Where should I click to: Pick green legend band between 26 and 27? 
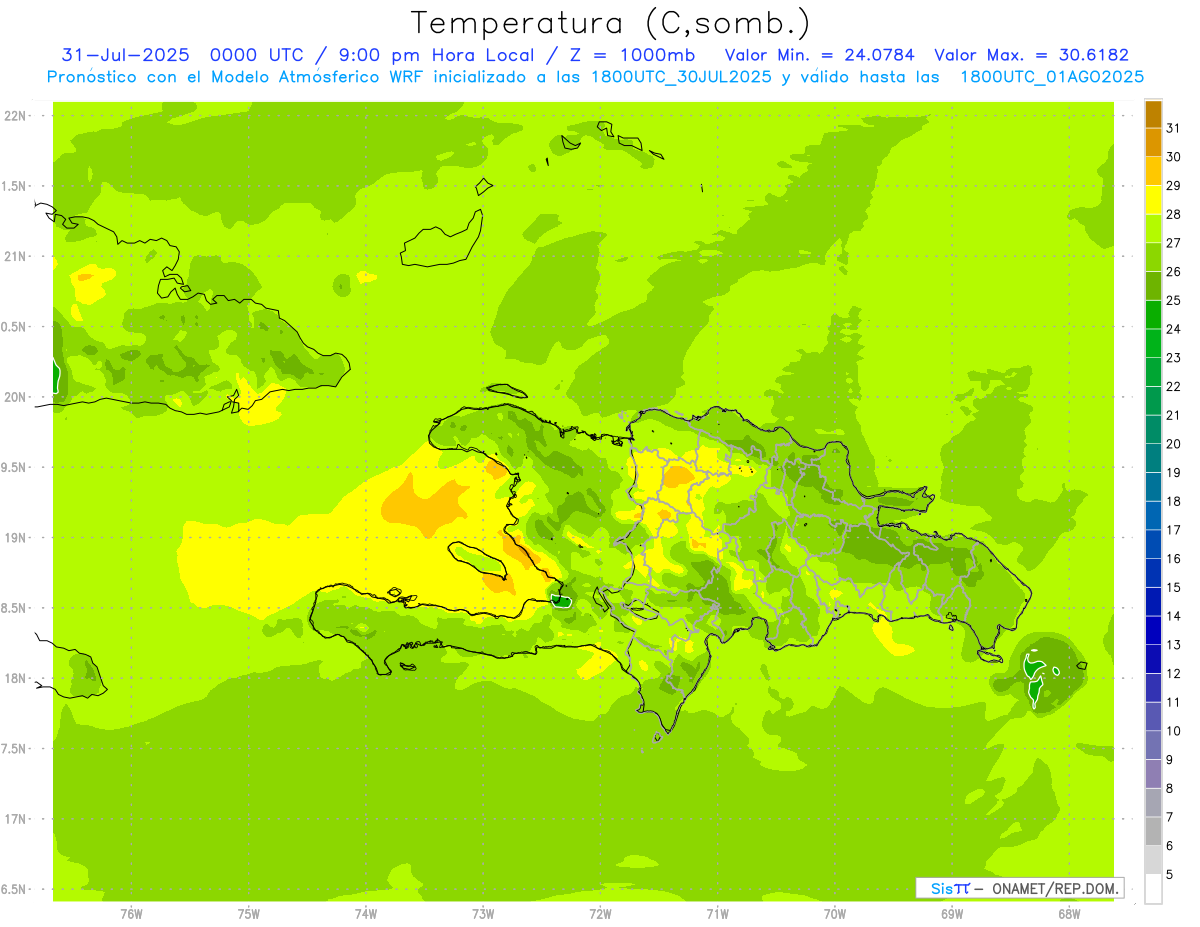pos(1153,257)
